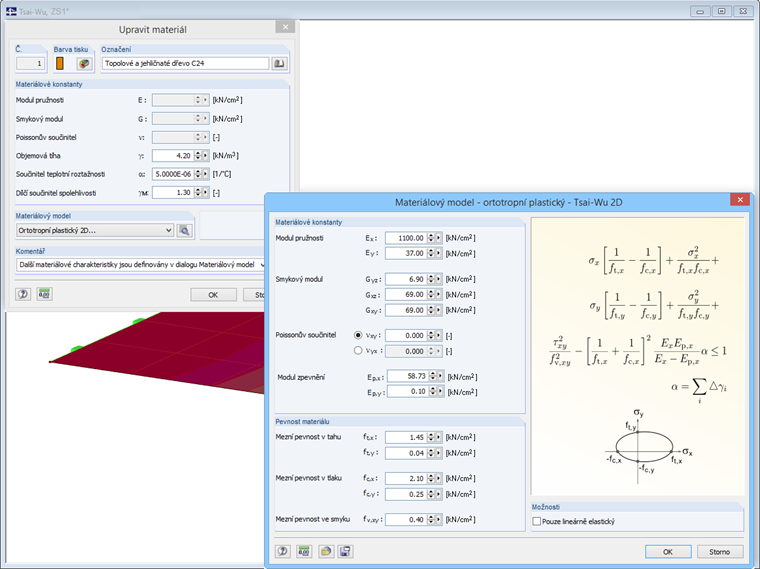The height and width of the screenshot is (569, 760).
Task: Click help icon in Upravit materiál dialog
Action: pyautogui.click(x=23, y=294)
